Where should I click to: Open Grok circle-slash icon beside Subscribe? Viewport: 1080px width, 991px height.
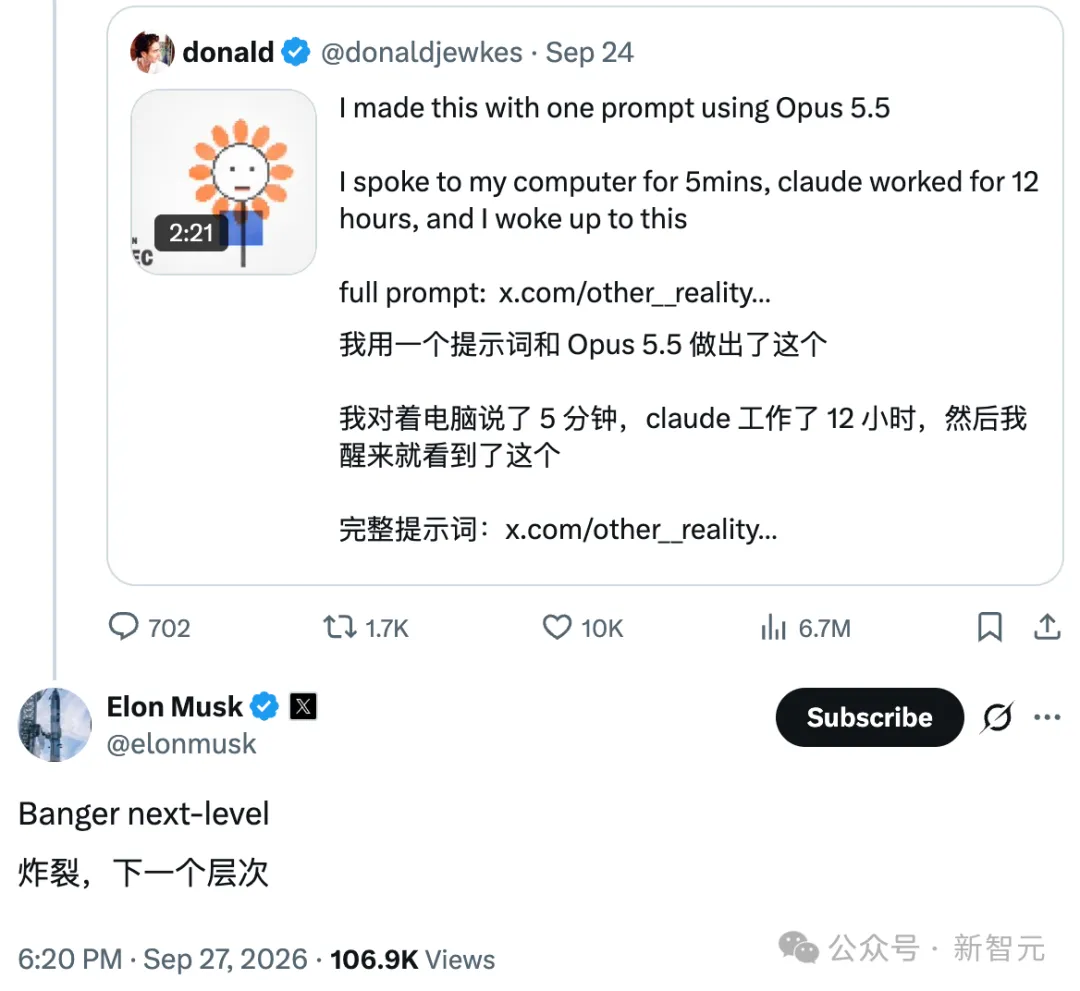coord(997,717)
